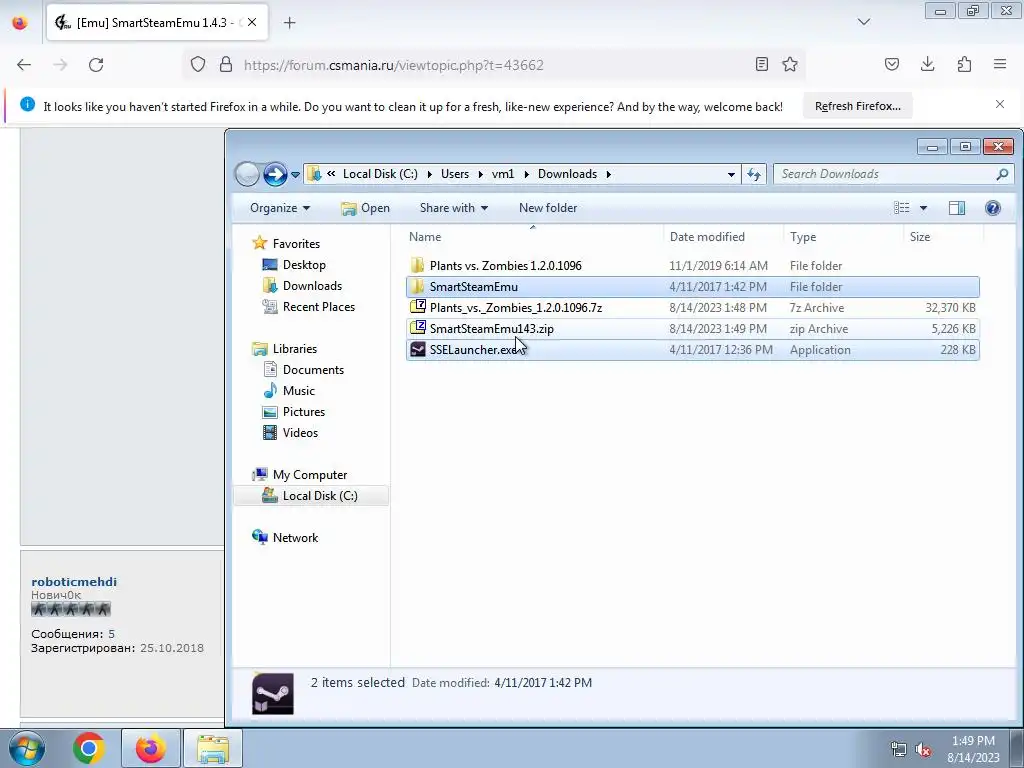The width and height of the screenshot is (1024, 768).
Task: Open Explorer help question mark icon
Action: coord(993,208)
